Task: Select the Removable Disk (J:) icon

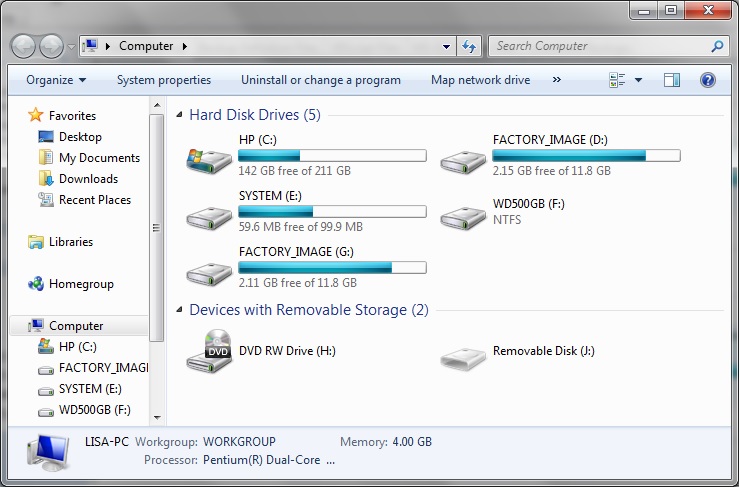Action: 463,359
